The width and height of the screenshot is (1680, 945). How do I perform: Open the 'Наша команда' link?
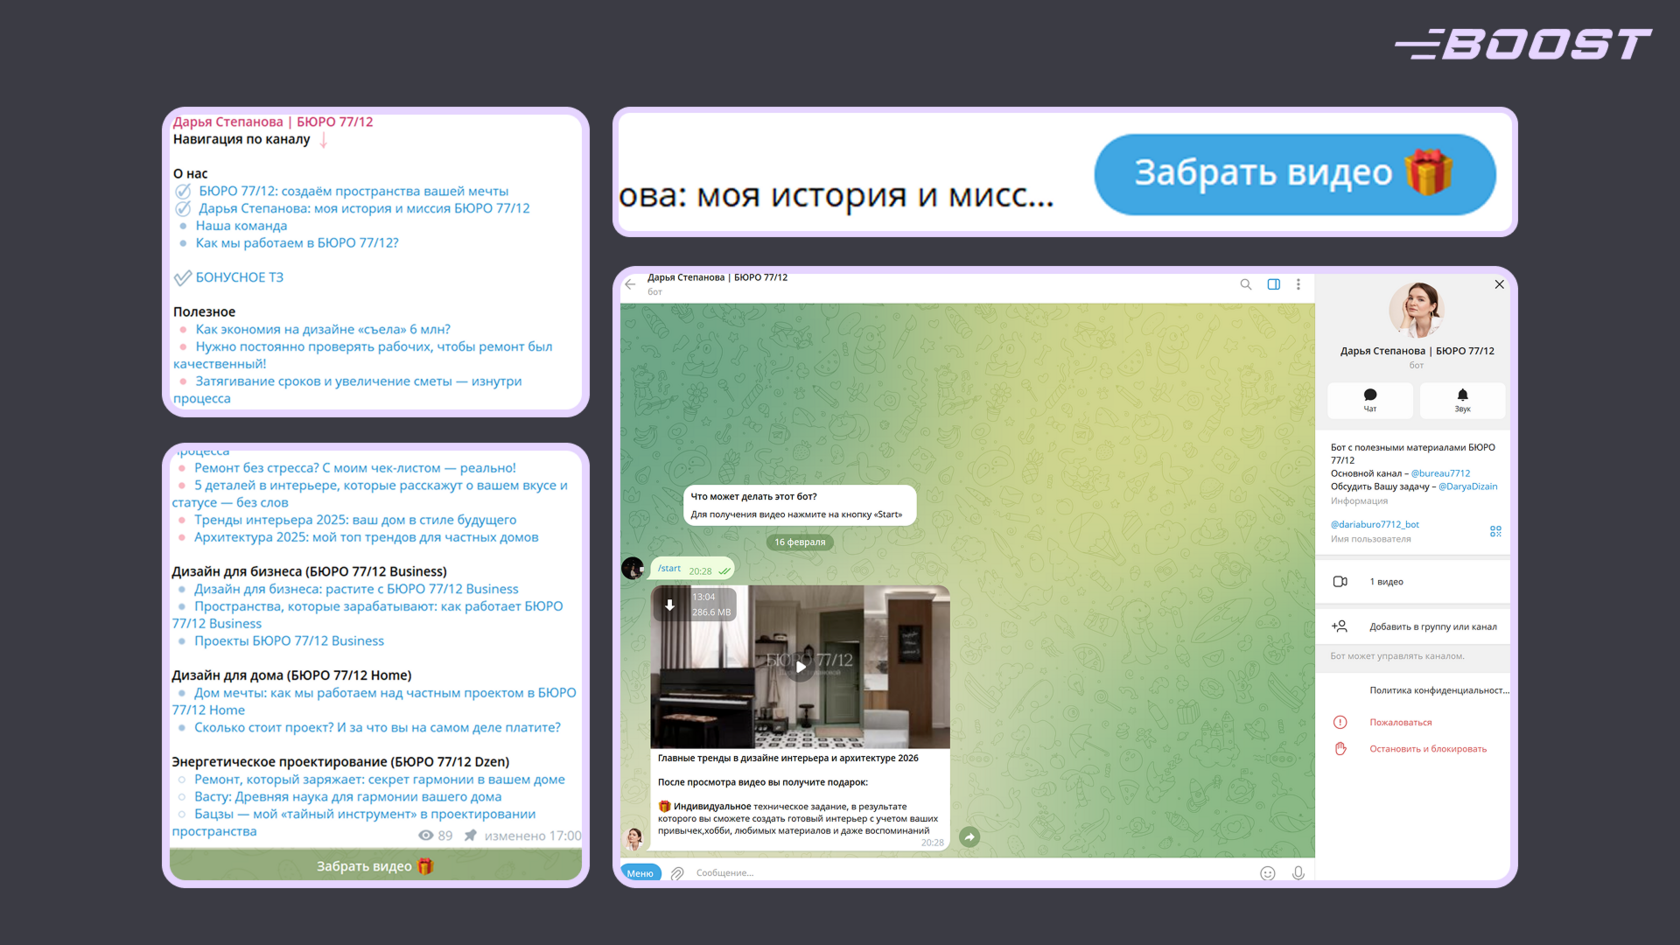(x=241, y=225)
